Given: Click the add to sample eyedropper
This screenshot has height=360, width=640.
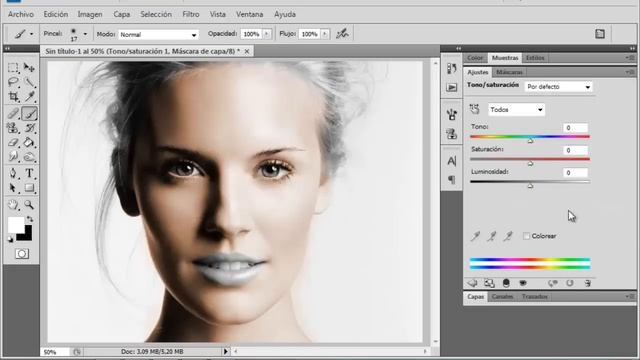Looking at the screenshot, I should 492,236.
